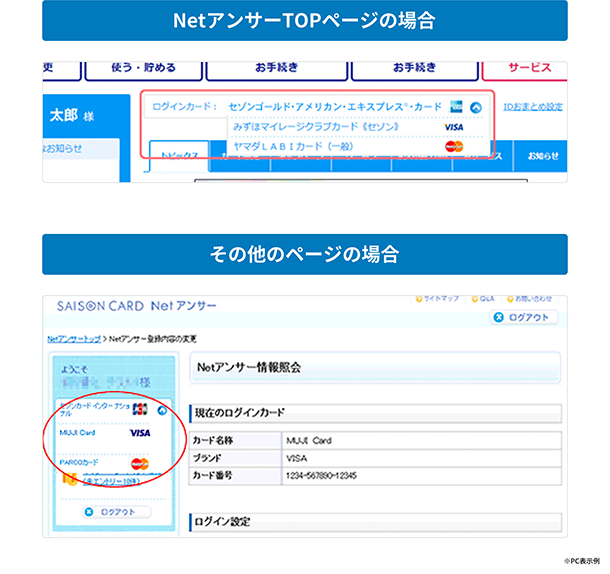Click the X icon on sidebar logout button
The image size is (610, 574).
(x=89, y=512)
